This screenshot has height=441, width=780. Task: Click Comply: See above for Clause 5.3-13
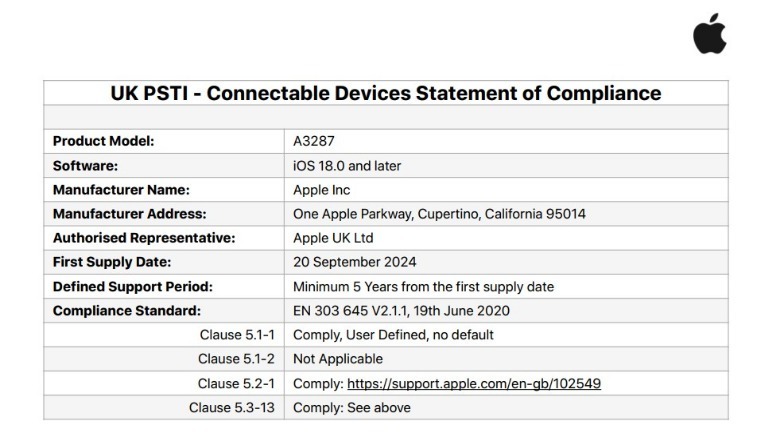pos(352,408)
